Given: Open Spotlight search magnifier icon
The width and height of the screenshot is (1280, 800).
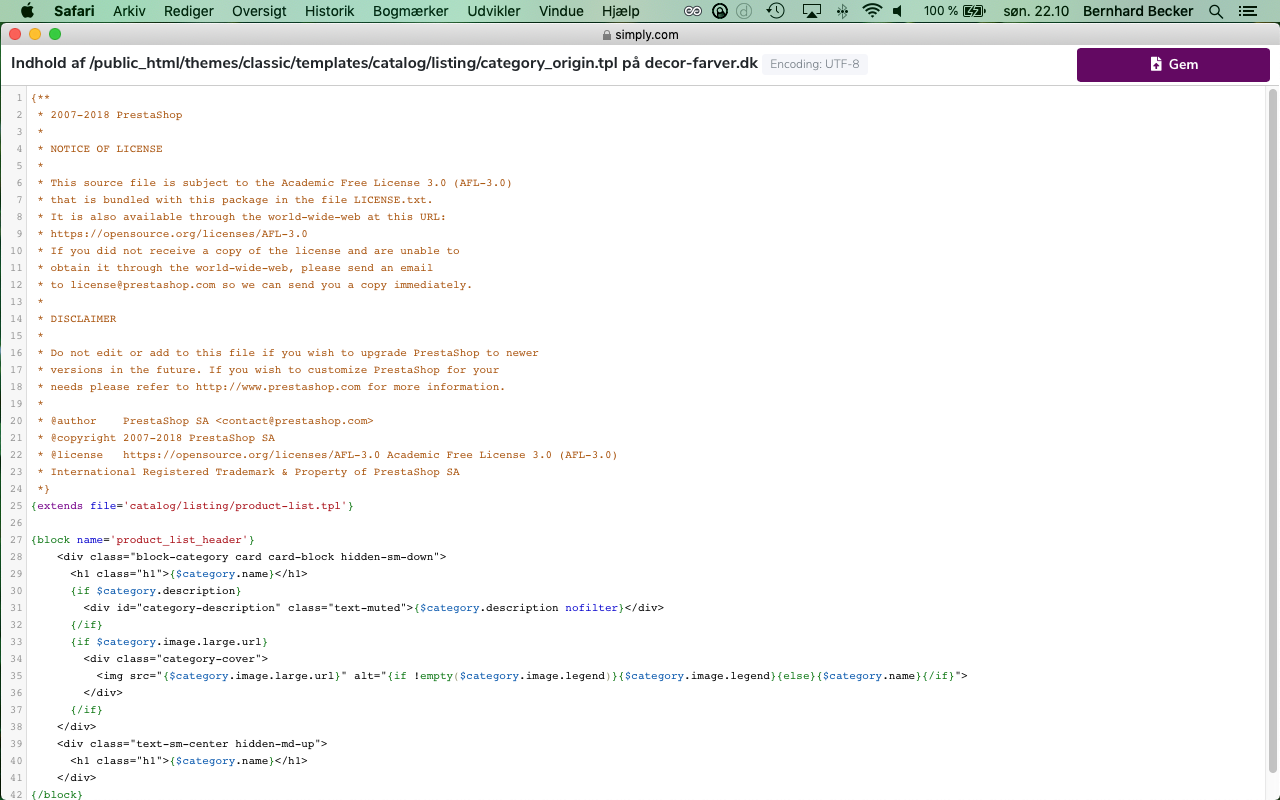Looking at the screenshot, I should (x=1216, y=11).
